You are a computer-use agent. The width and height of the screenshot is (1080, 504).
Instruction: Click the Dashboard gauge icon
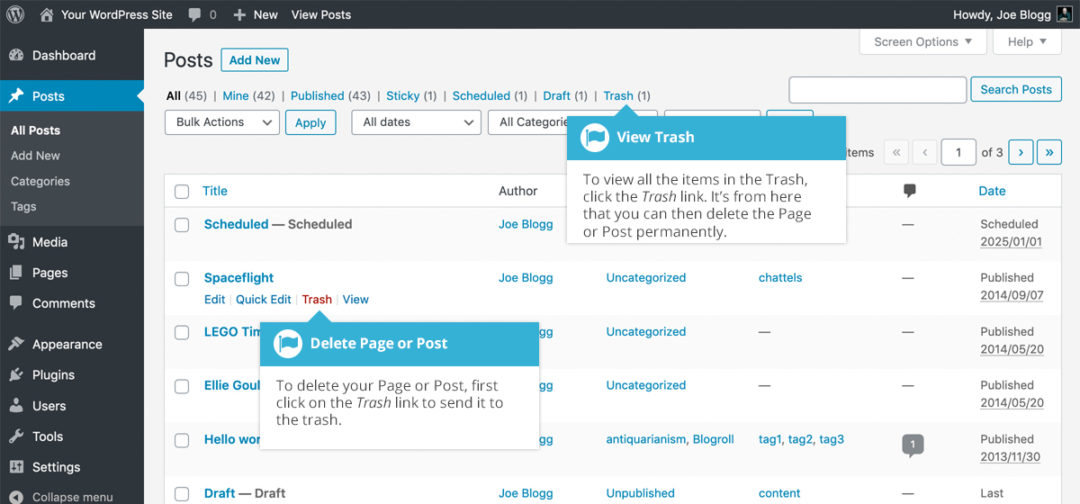point(17,55)
